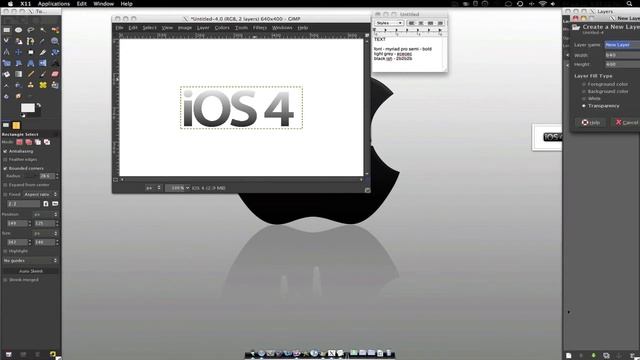
Task: Click the Width field in New Layer dialog
Action: pos(622,55)
